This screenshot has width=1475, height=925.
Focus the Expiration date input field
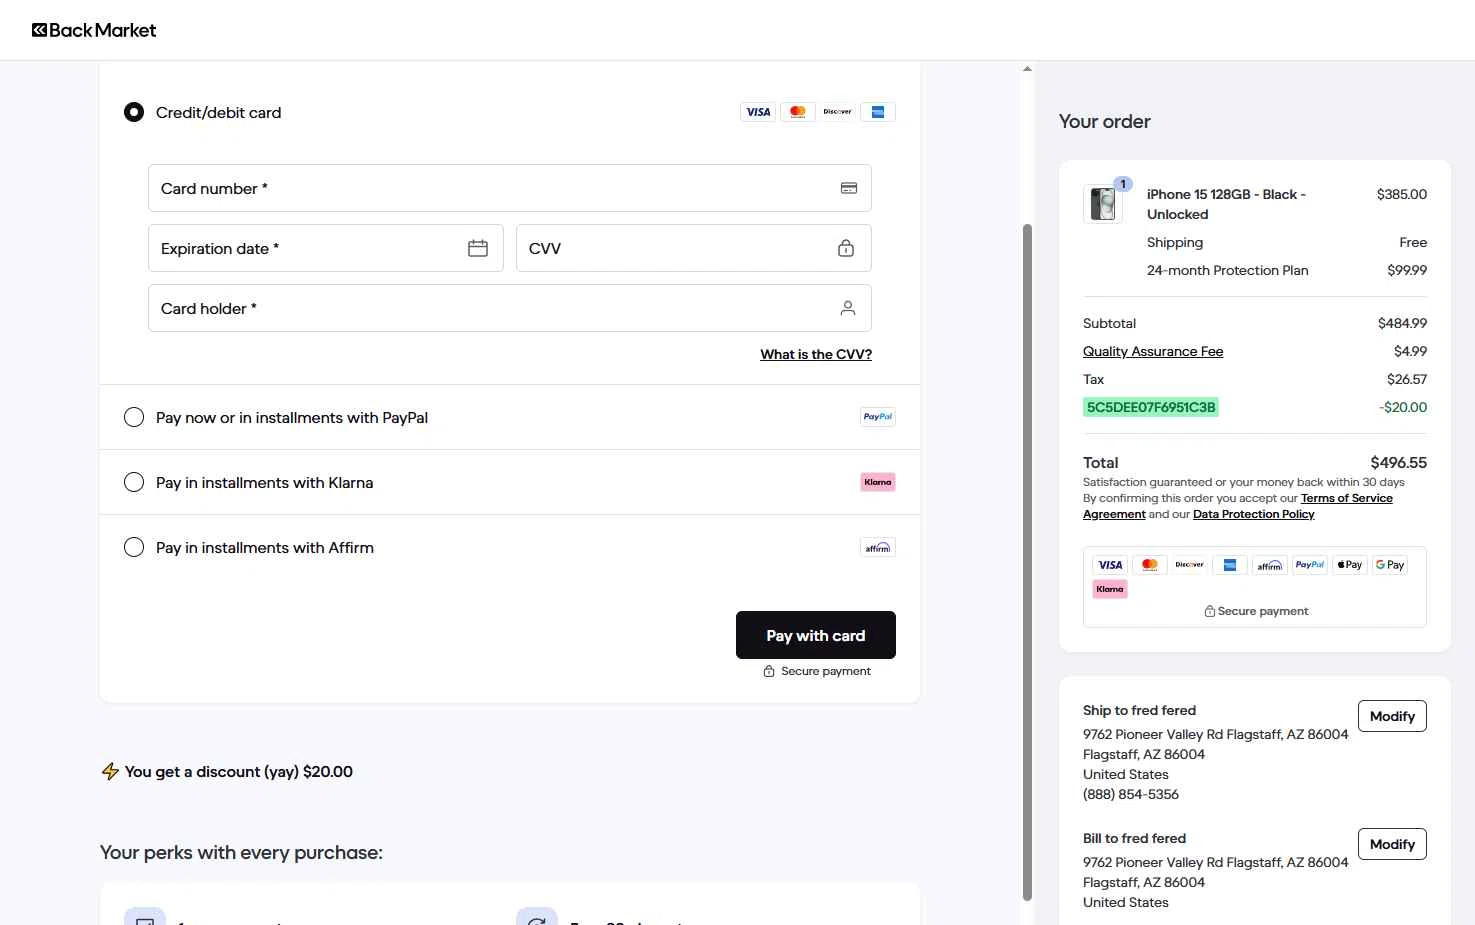[326, 248]
